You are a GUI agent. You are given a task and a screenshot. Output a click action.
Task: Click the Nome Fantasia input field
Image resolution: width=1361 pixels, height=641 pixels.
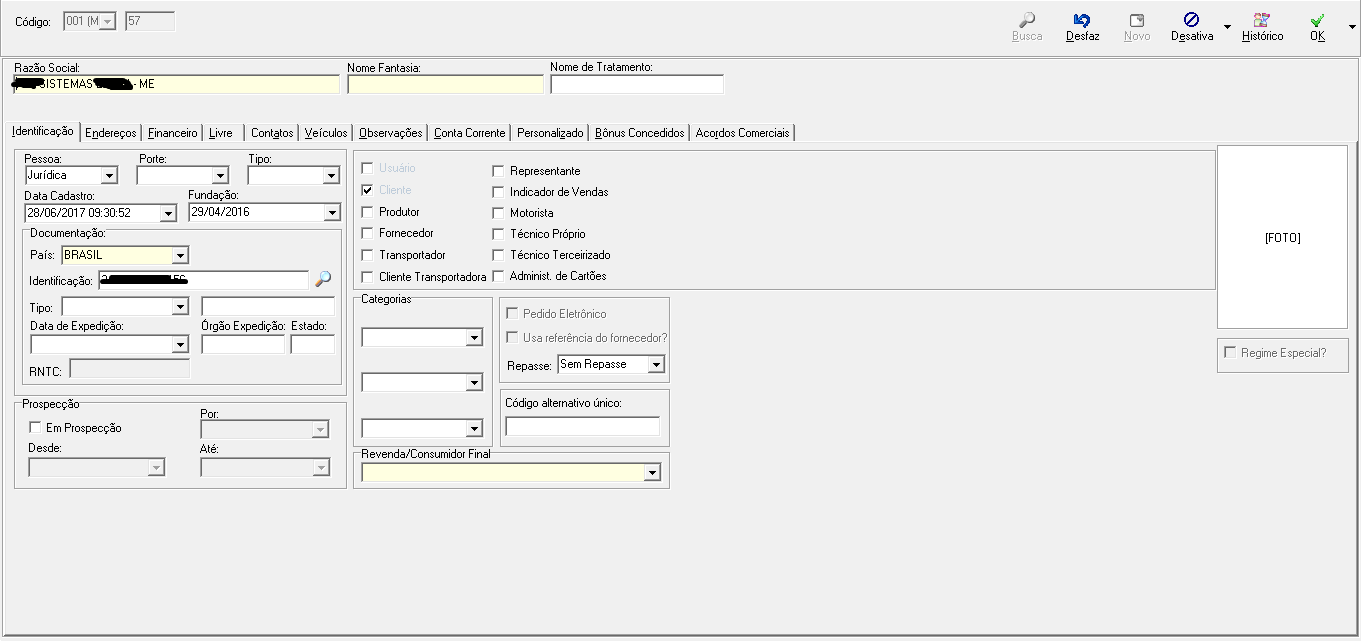(445, 85)
